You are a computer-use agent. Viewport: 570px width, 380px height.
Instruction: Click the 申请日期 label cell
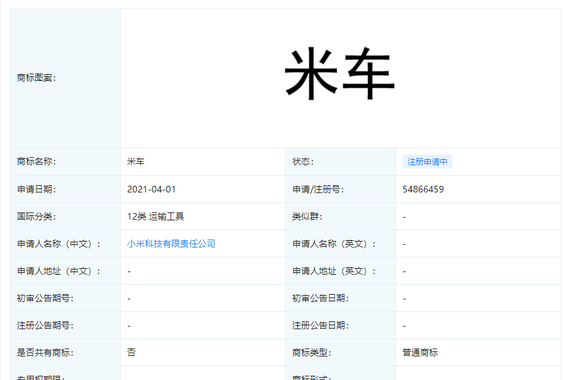[65, 189]
